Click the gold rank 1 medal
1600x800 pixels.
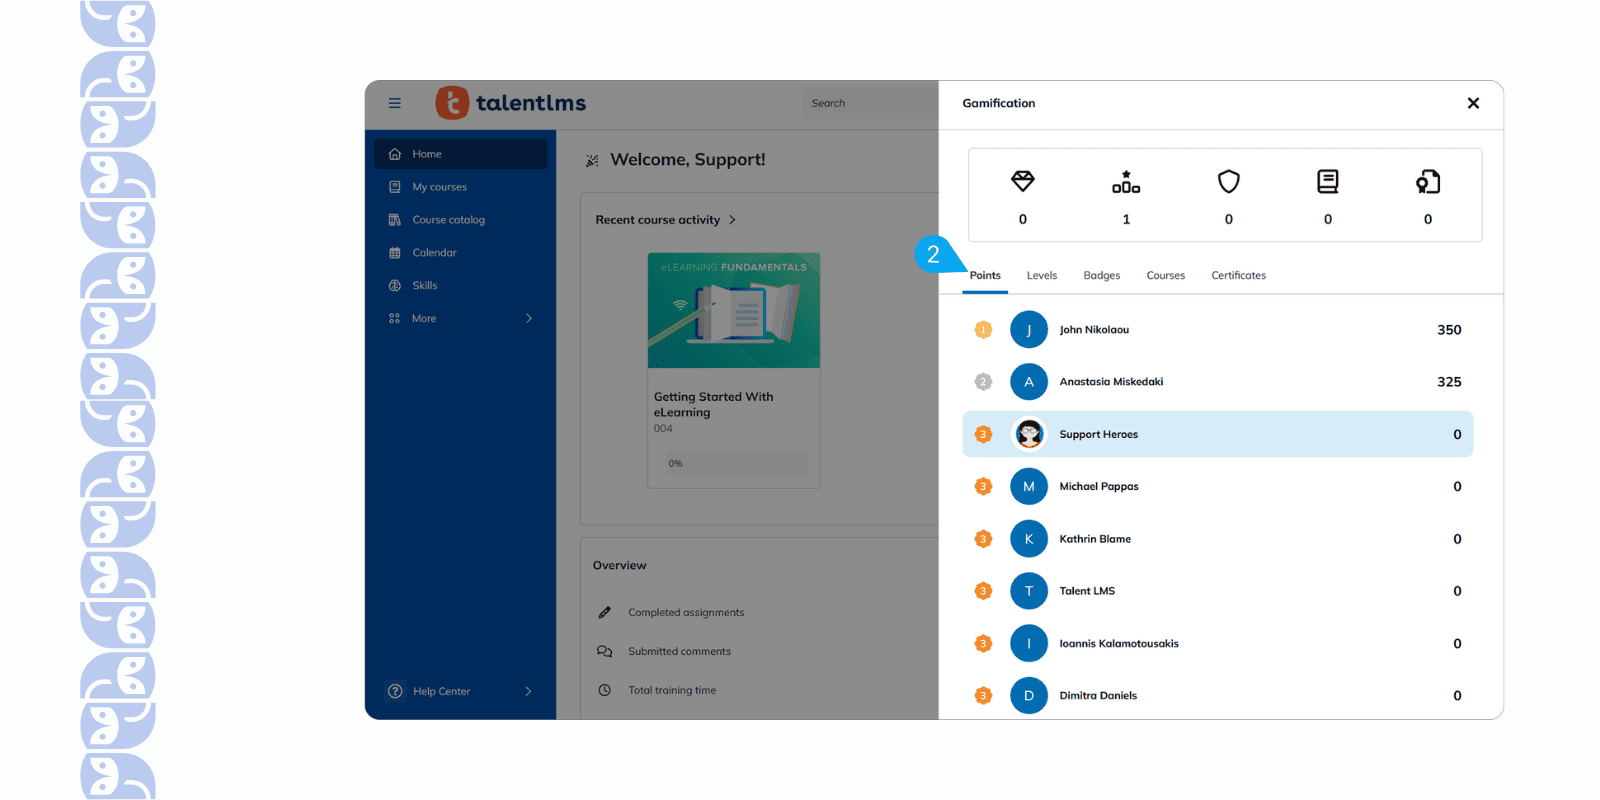coord(983,330)
